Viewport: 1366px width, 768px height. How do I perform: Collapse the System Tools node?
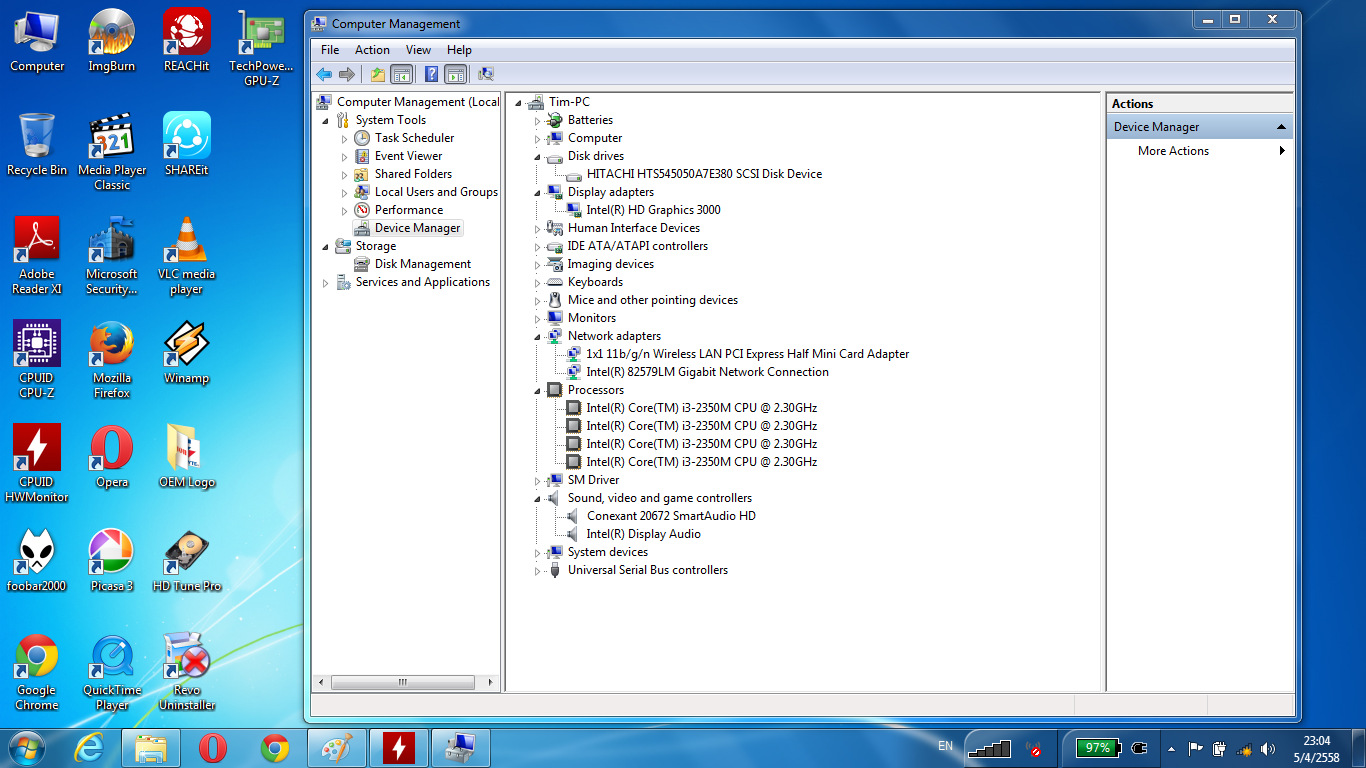coord(325,120)
